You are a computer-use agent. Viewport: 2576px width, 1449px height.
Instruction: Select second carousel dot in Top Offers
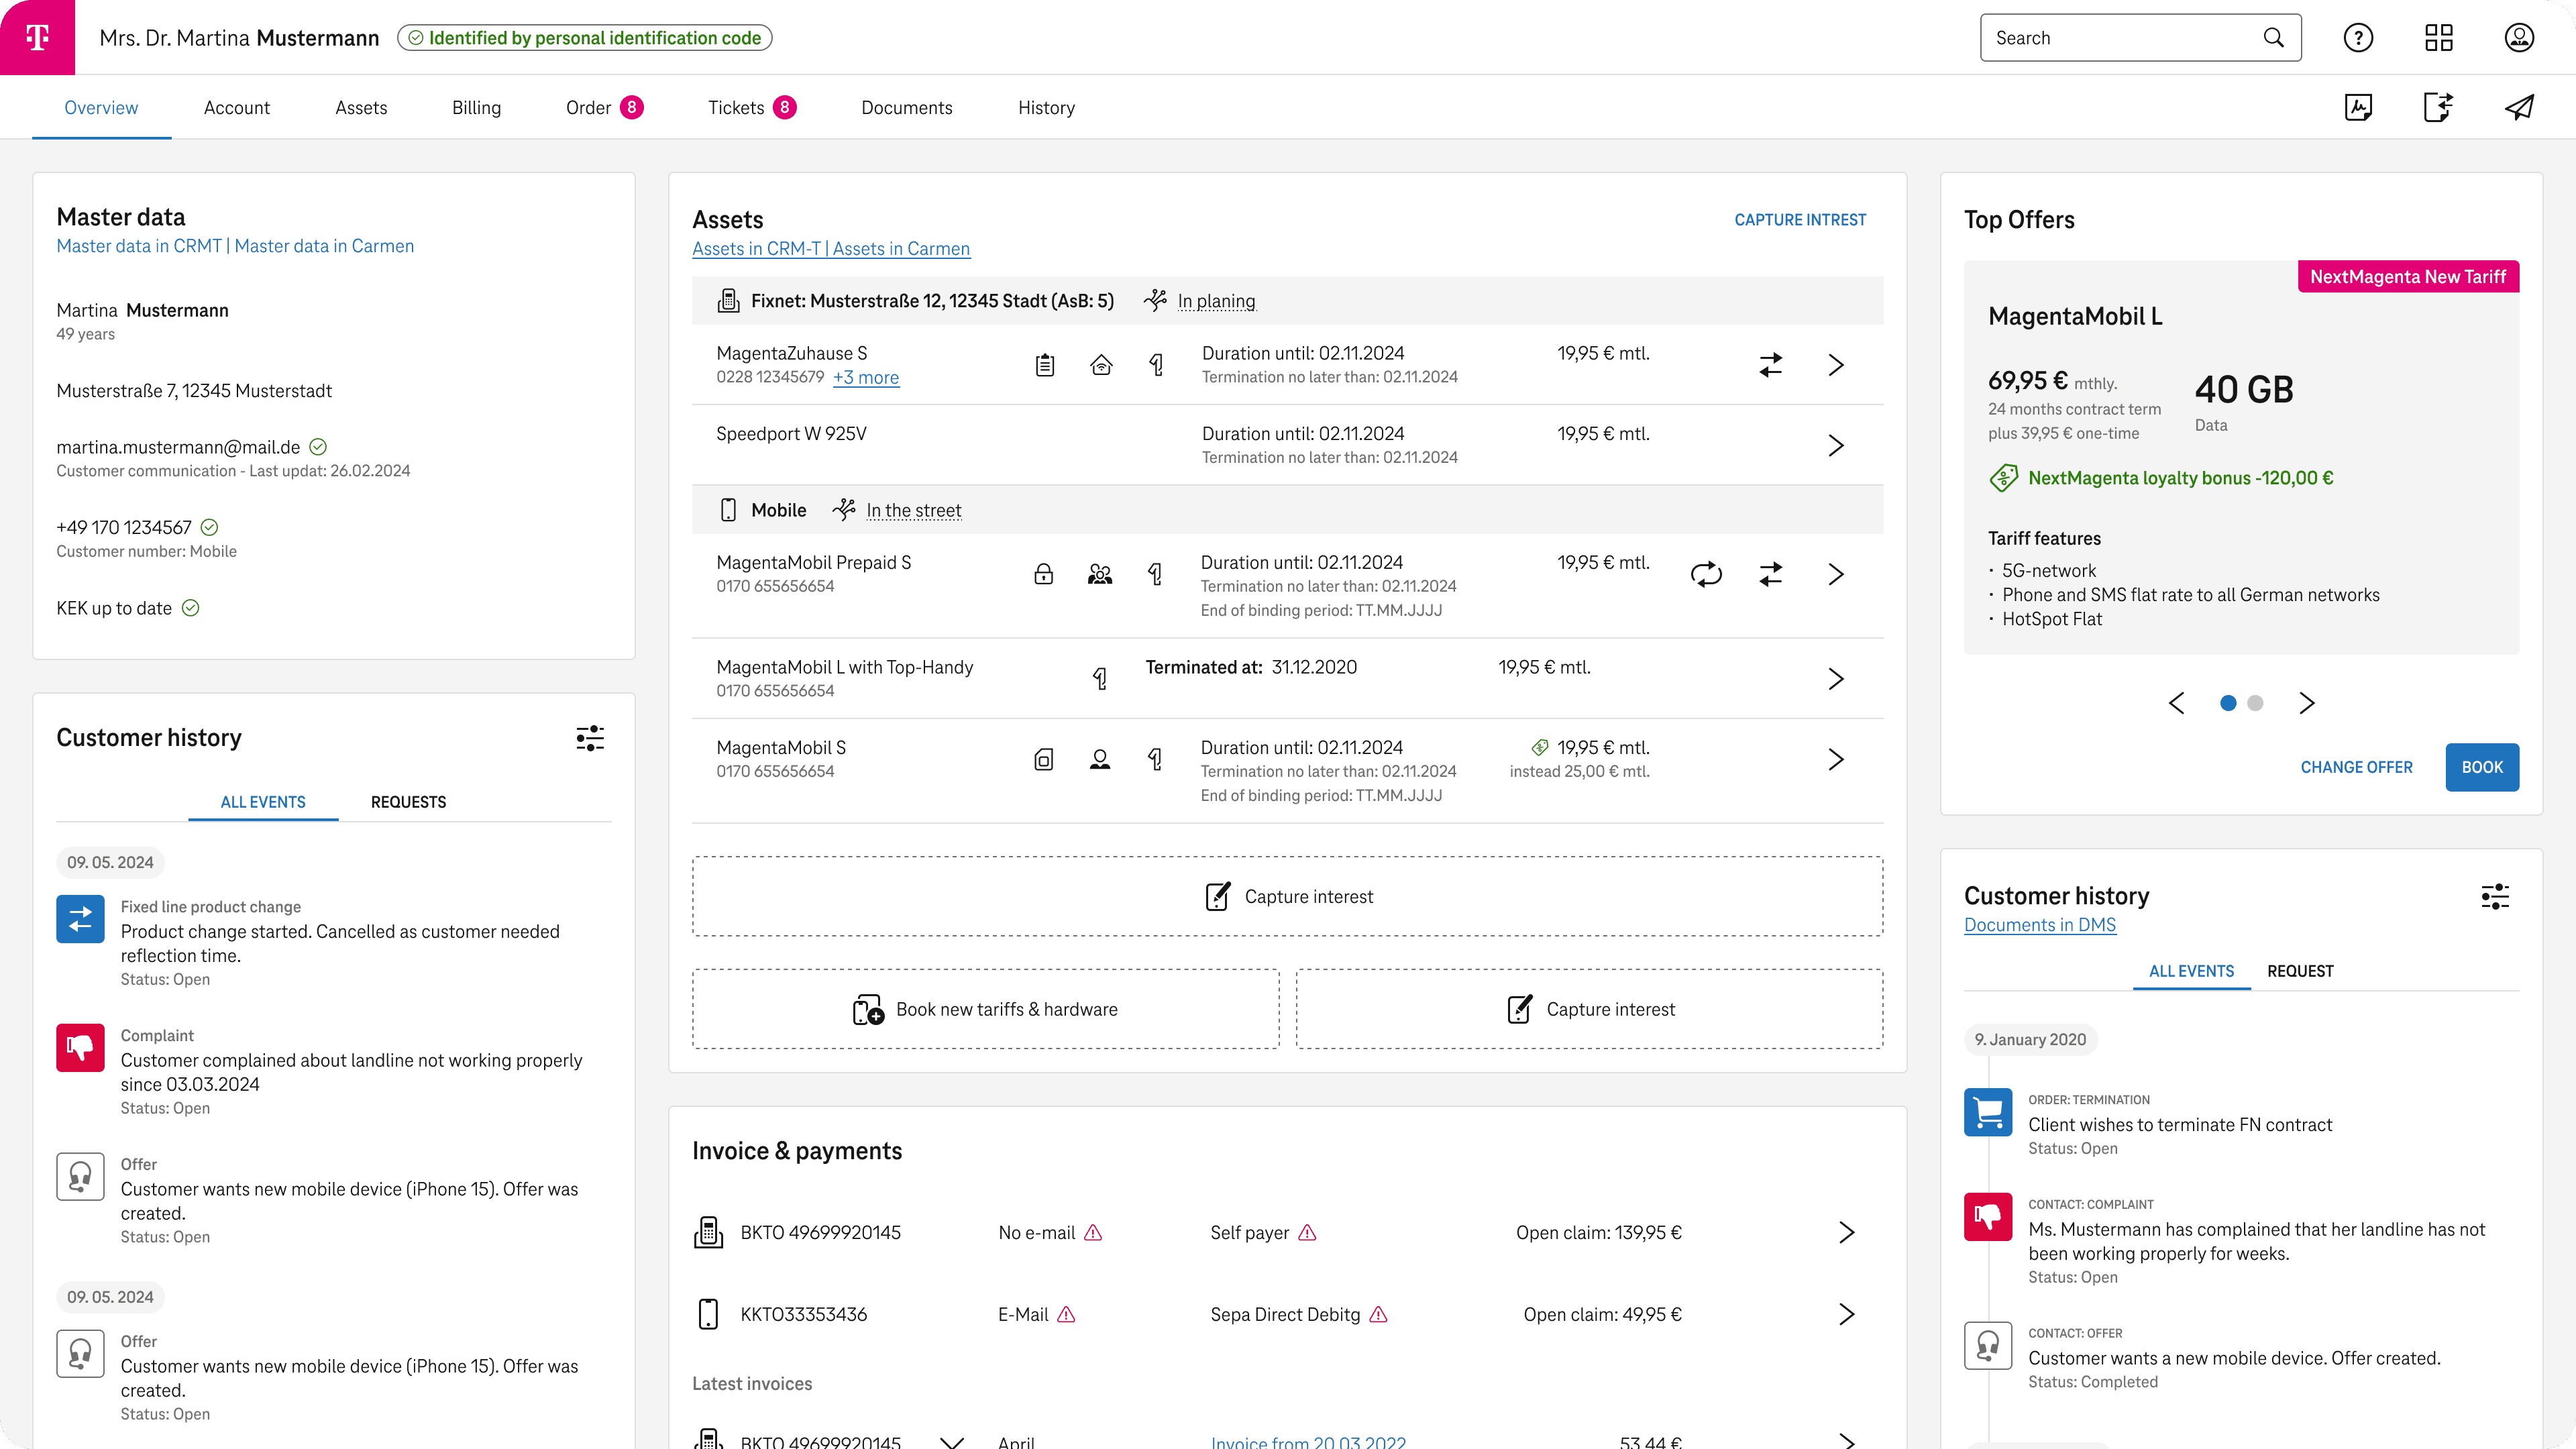tap(2255, 703)
